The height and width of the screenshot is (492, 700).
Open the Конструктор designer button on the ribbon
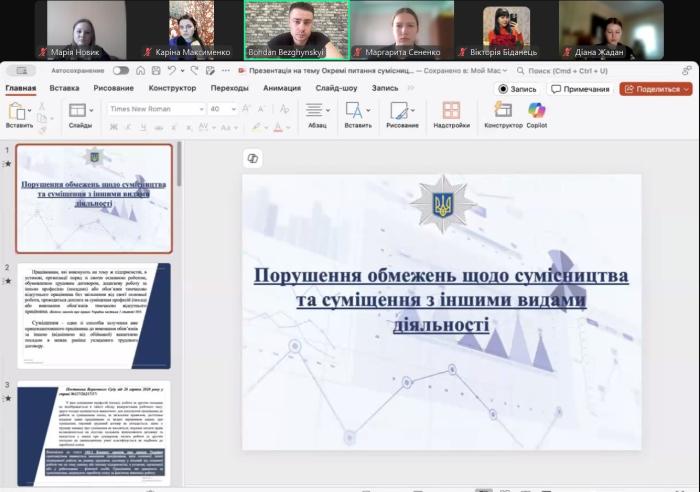[503, 111]
